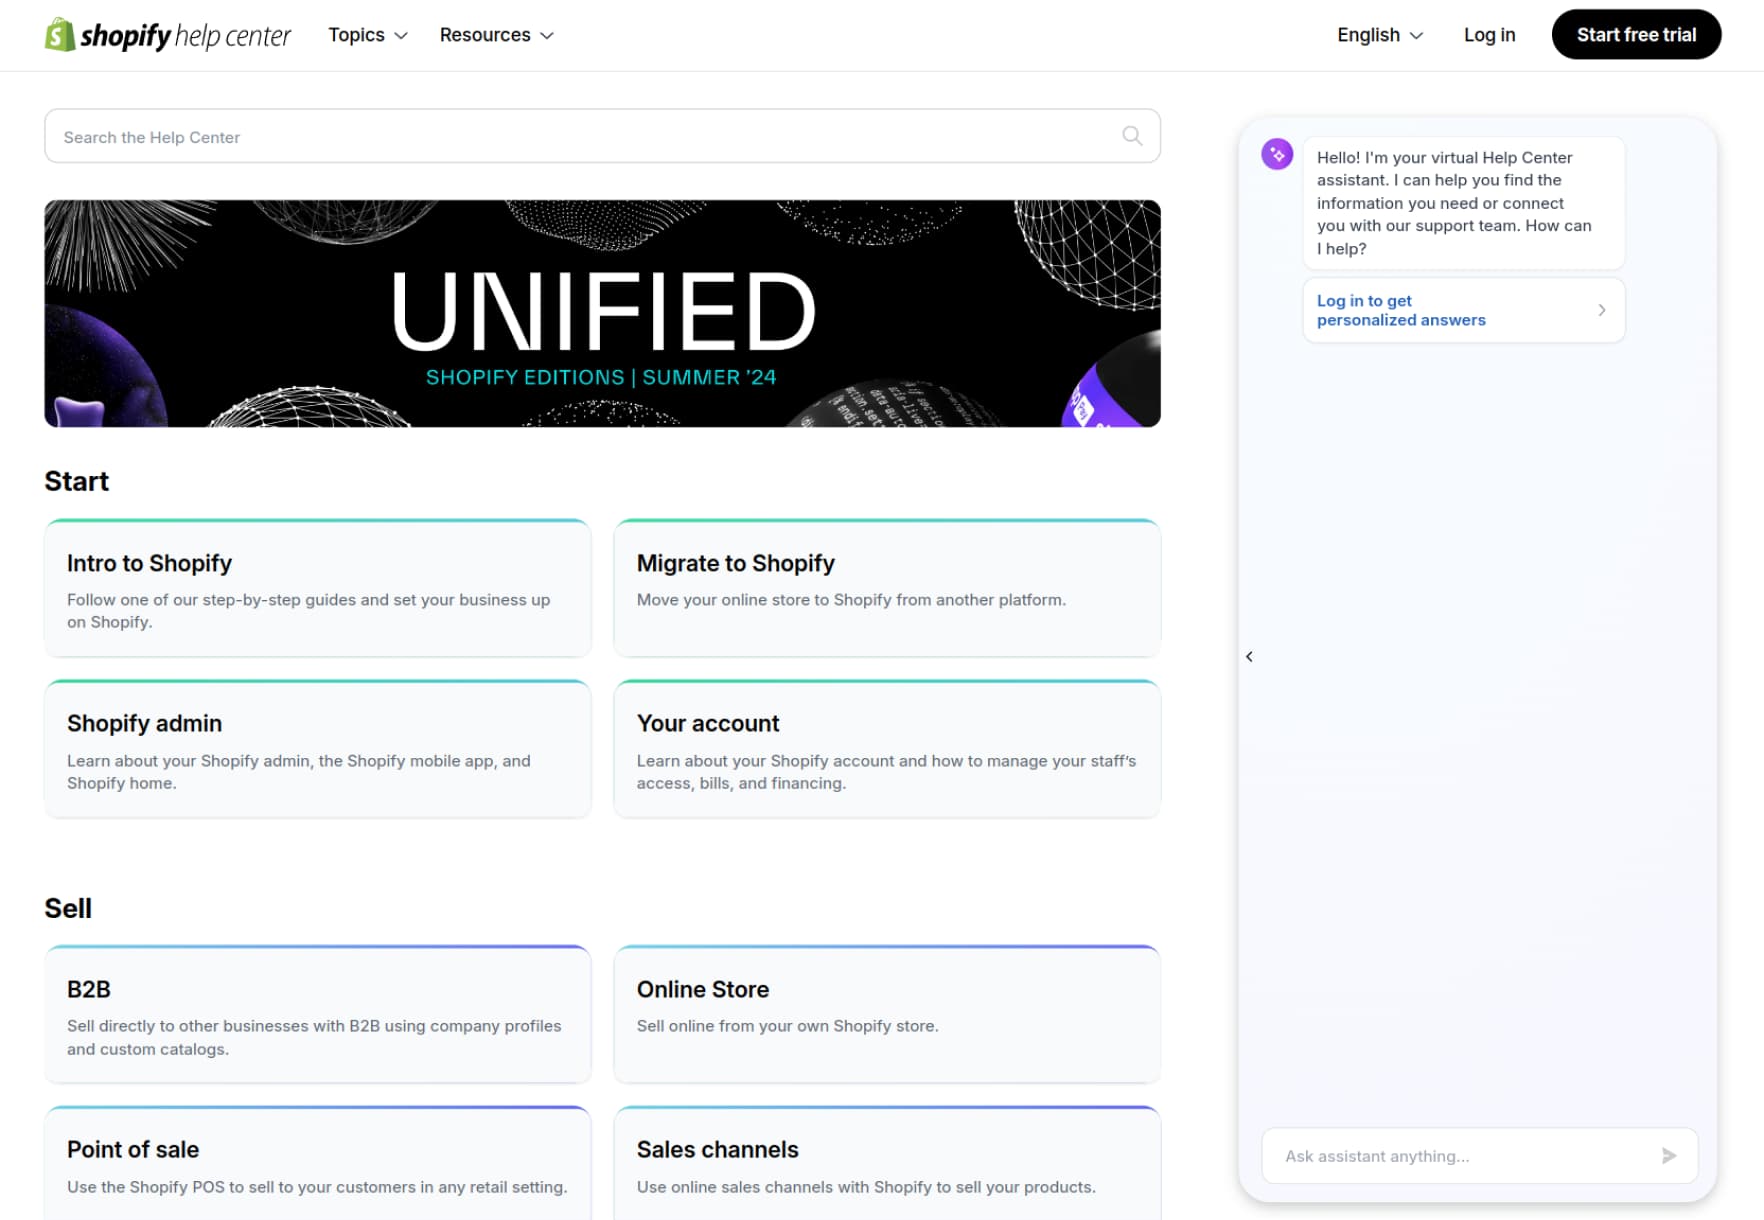Collapse the assistant panel with left chevron
This screenshot has height=1220, width=1764.
pyautogui.click(x=1249, y=657)
